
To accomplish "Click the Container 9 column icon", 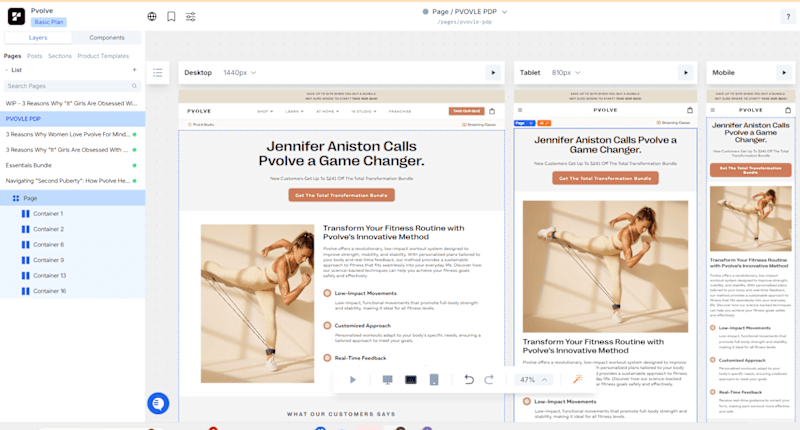I will tap(26, 260).
